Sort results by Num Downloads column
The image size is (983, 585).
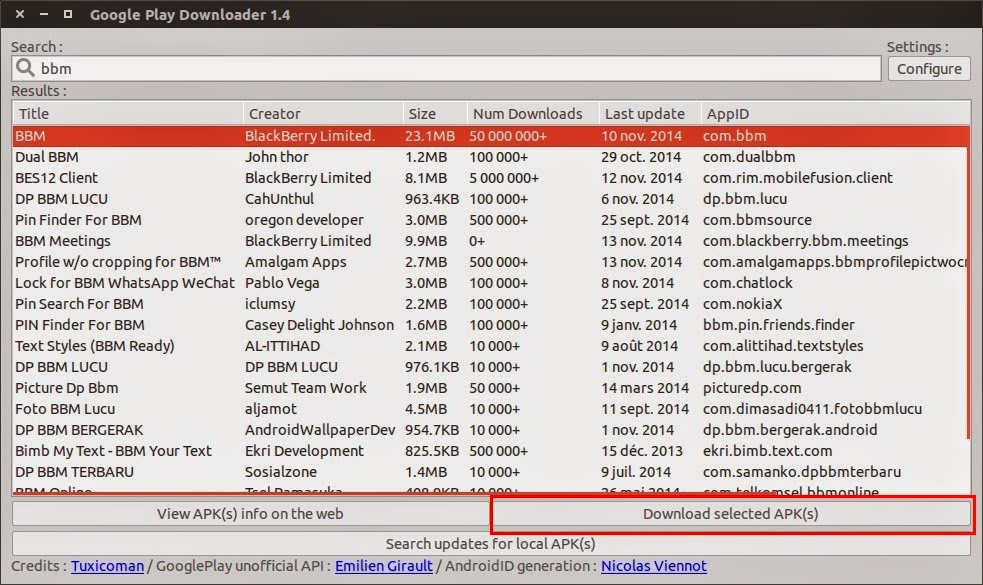[530, 113]
